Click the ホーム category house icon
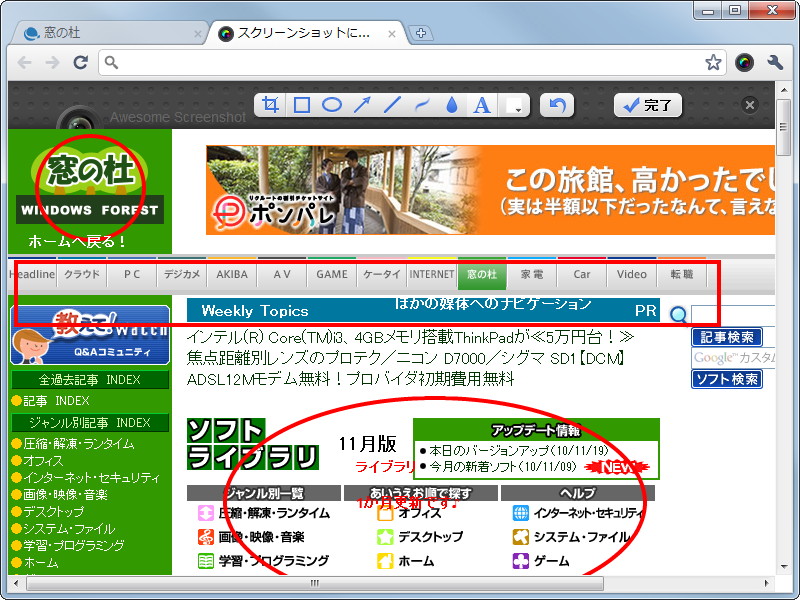The height and width of the screenshot is (600, 800). (x=385, y=561)
